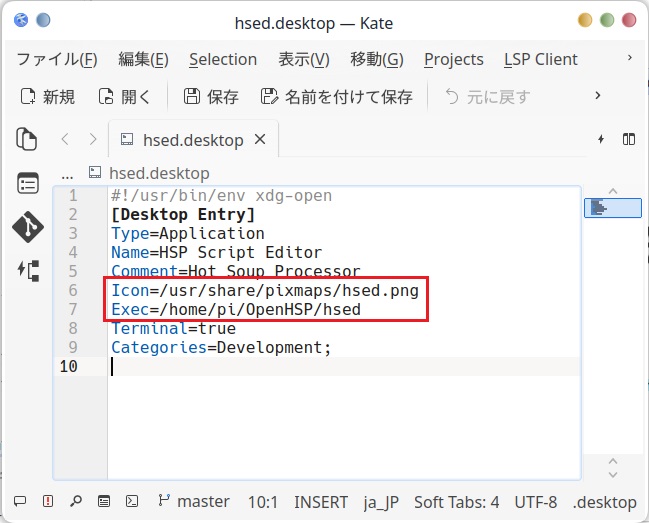Expand the menu bar overflow chevron
This screenshot has width=649, height=523.
click(630, 58)
